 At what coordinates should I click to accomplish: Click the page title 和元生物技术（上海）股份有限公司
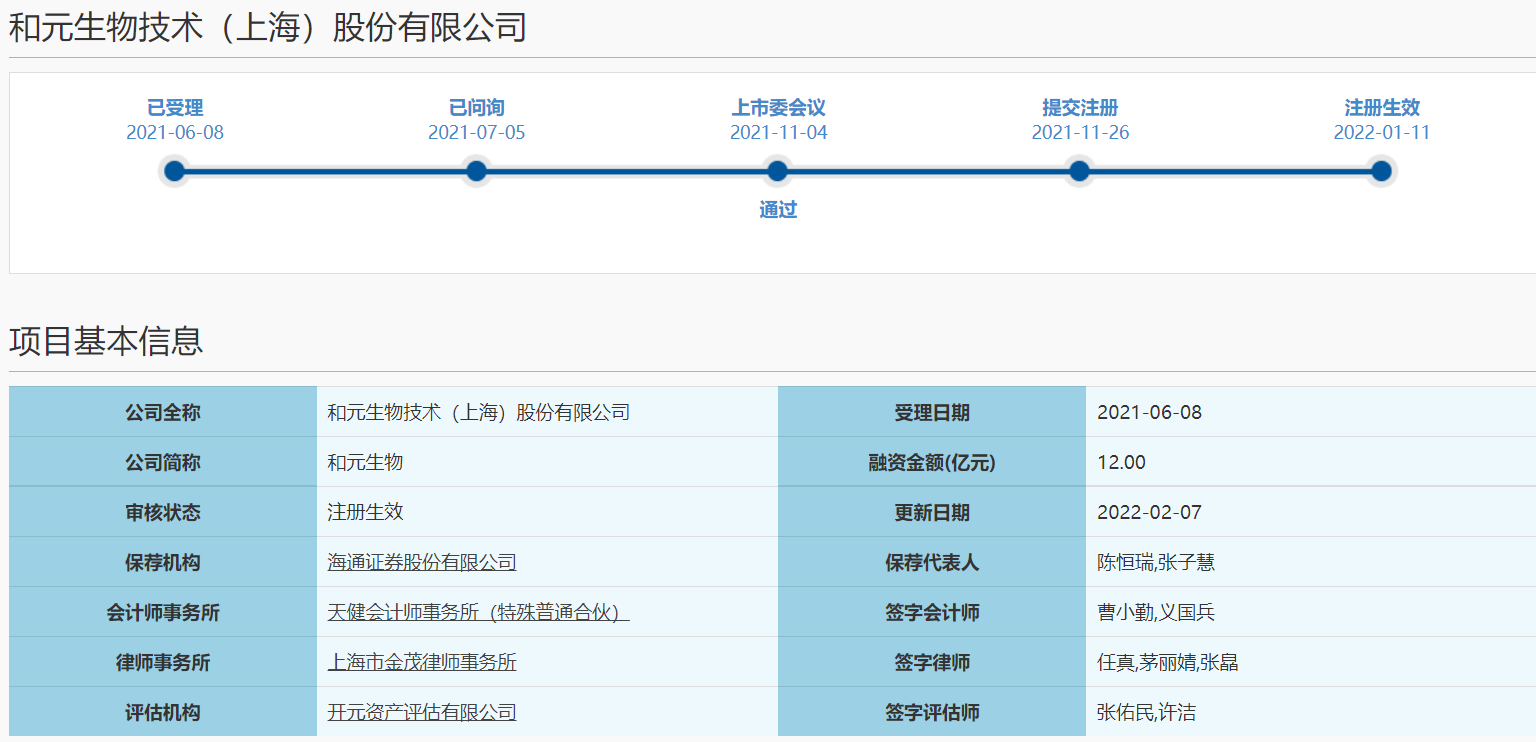(268, 27)
